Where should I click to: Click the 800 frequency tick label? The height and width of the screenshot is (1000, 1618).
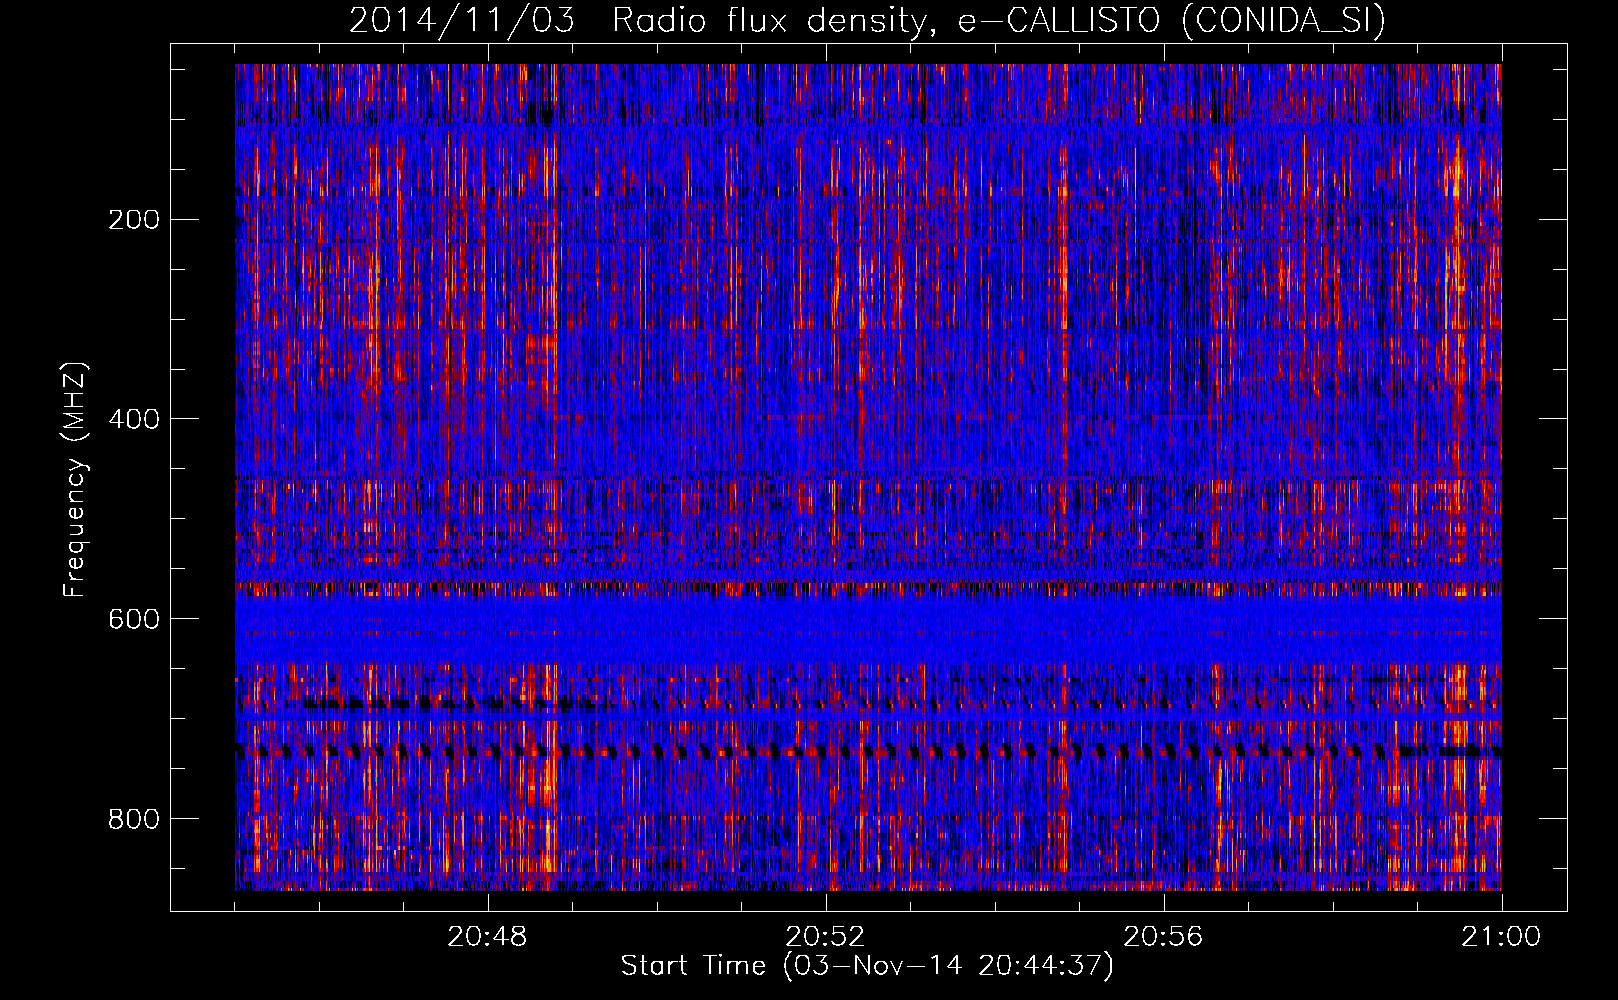[x=133, y=819]
